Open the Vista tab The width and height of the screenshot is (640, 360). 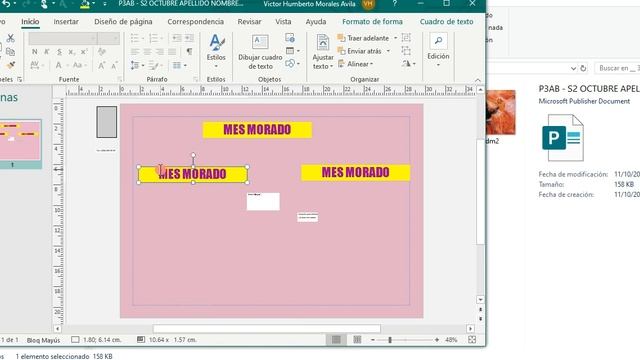pyautogui.click(x=283, y=22)
